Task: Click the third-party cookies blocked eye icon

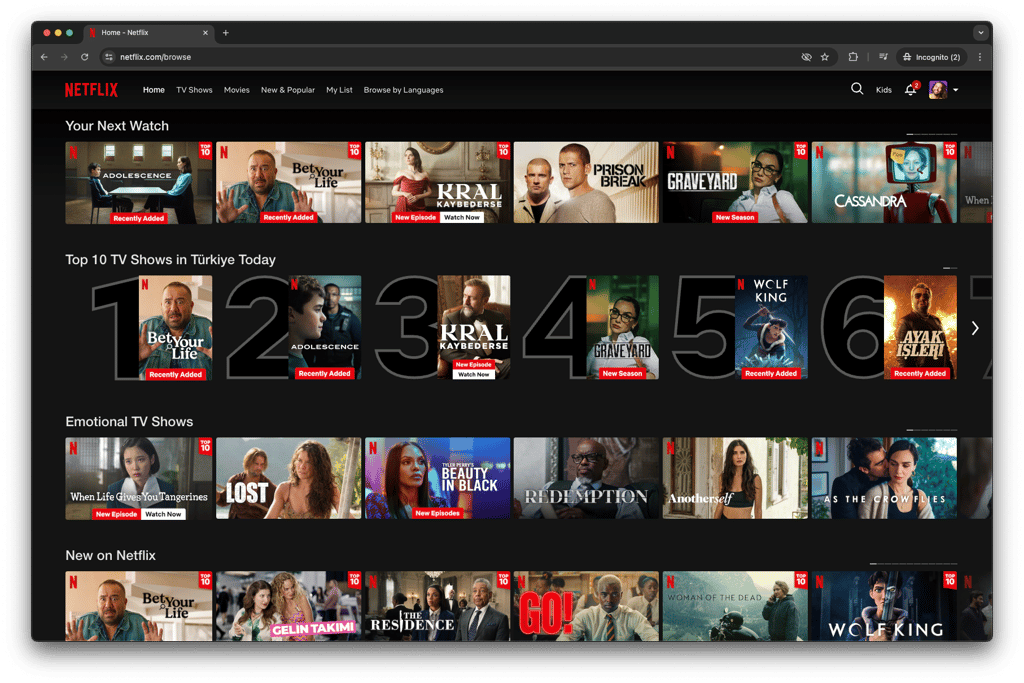Action: 807,57
